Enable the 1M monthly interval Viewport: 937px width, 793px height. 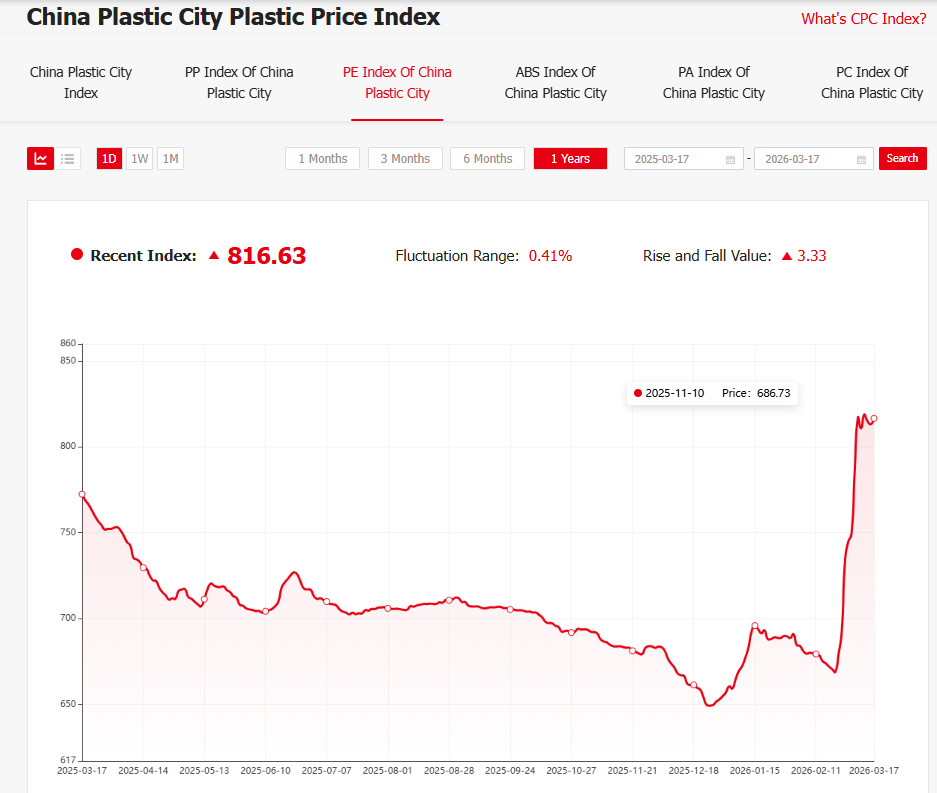169,158
